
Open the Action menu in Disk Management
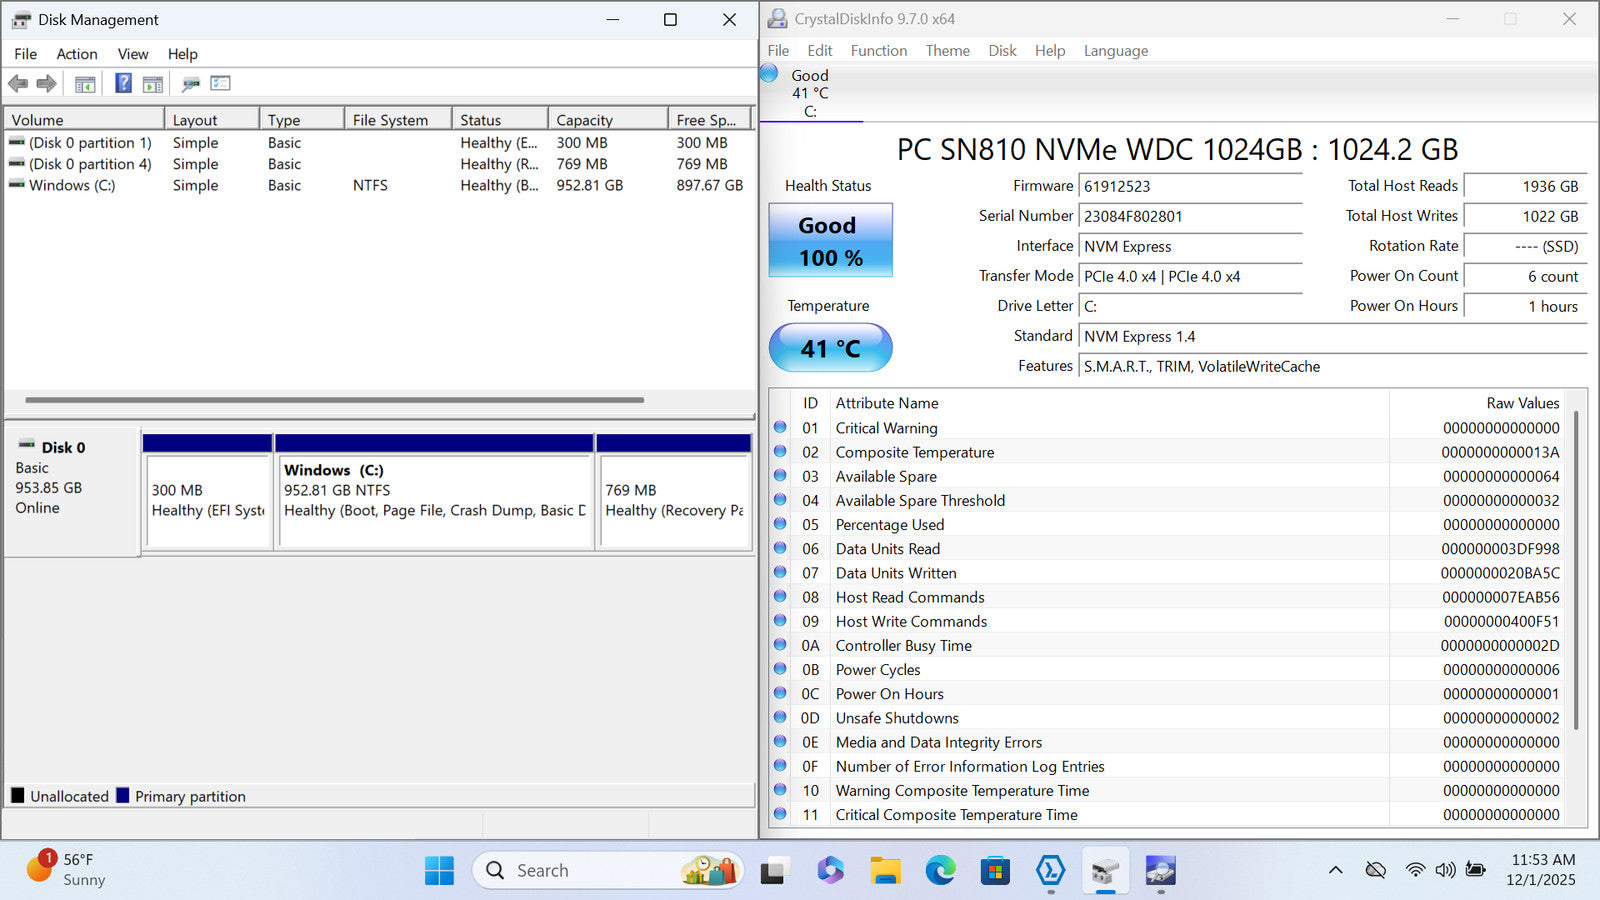point(77,54)
